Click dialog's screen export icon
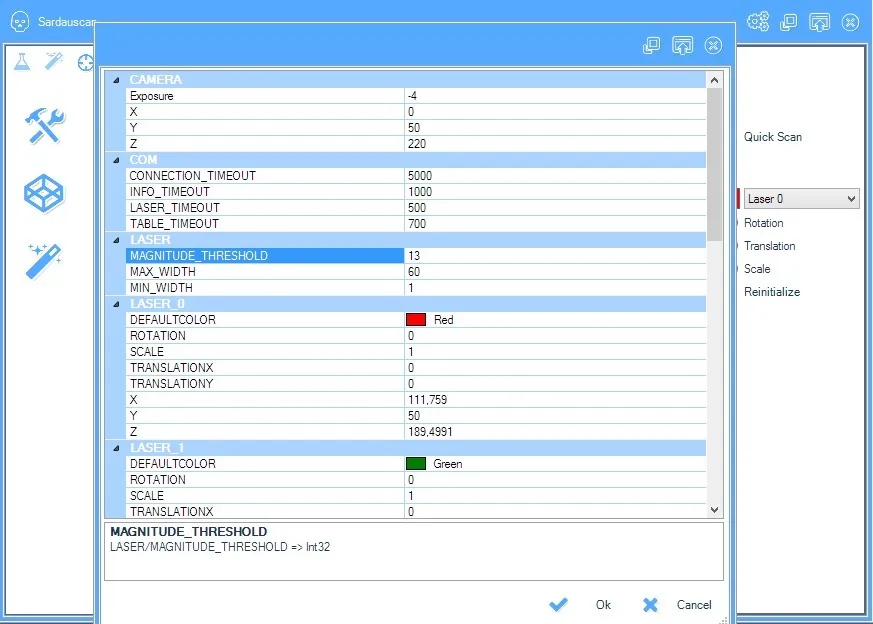This screenshot has height=624, width=873. [x=683, y=45]
